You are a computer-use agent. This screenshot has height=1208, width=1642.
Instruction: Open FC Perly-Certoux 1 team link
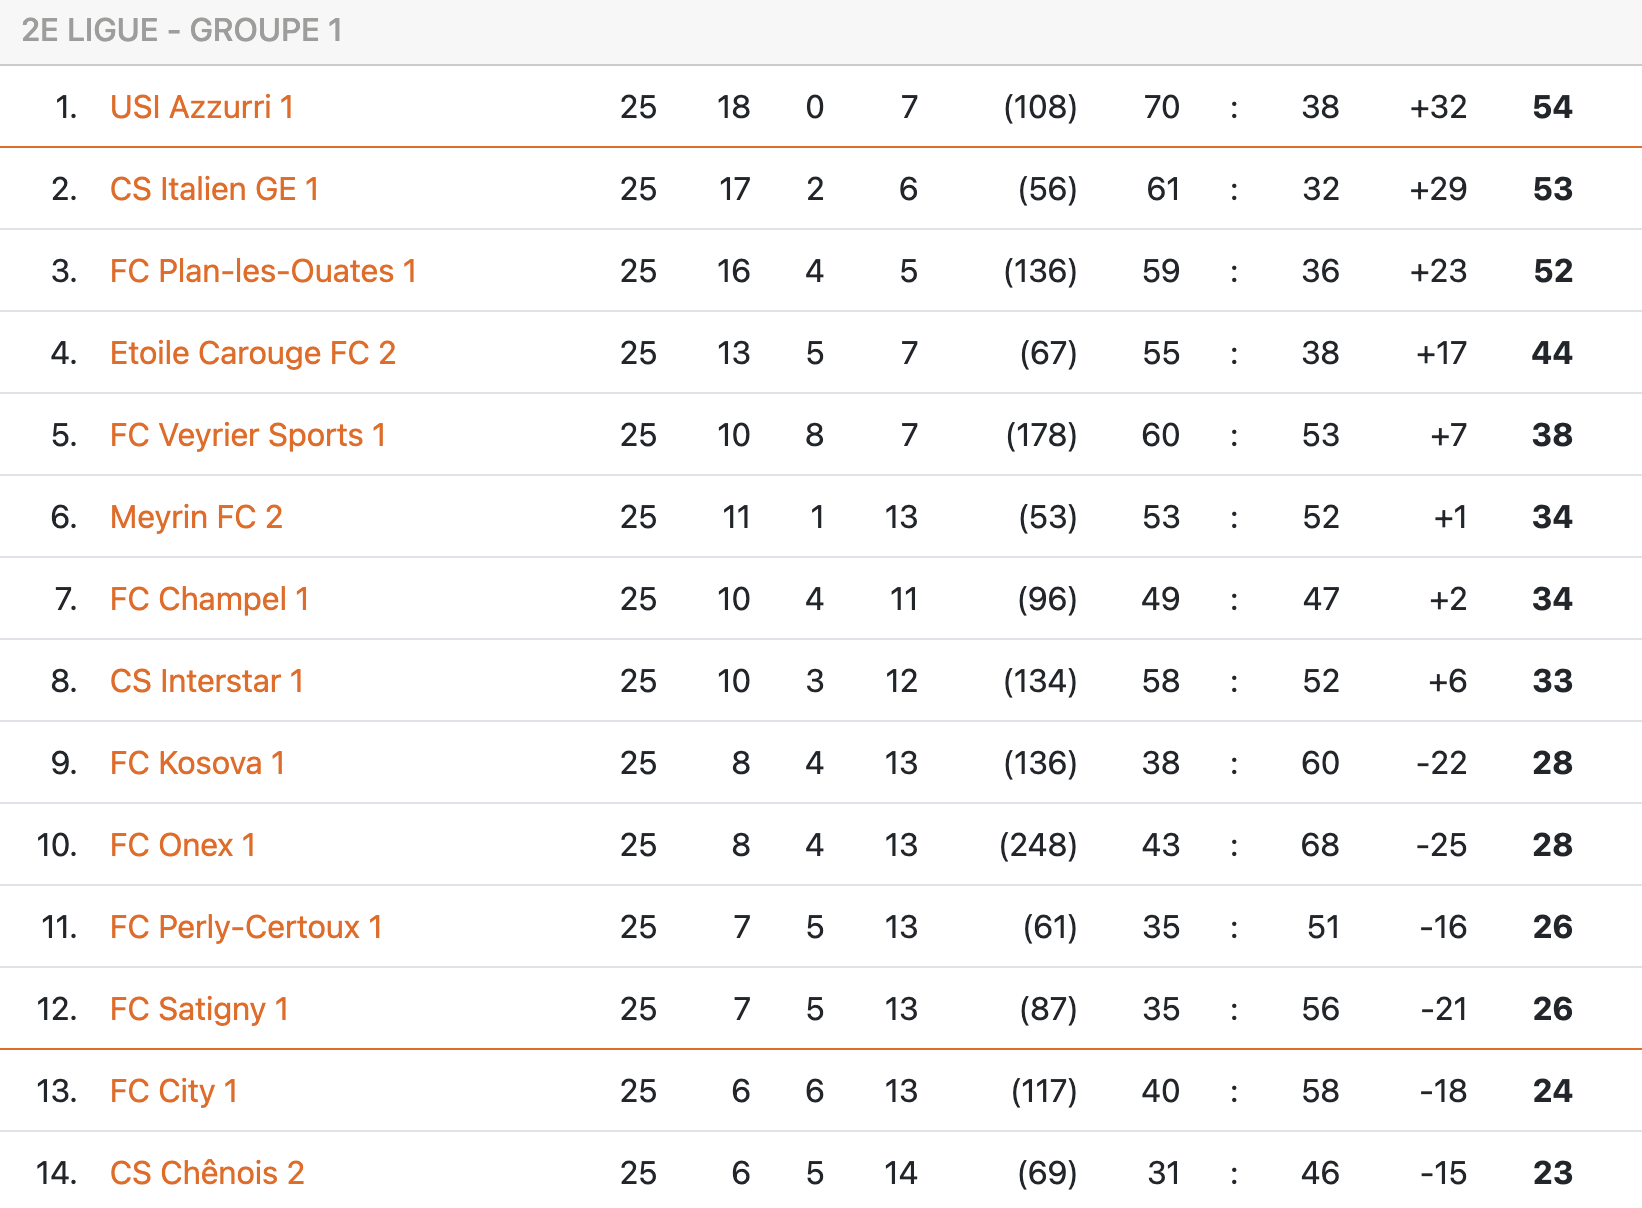coord(246,927)
